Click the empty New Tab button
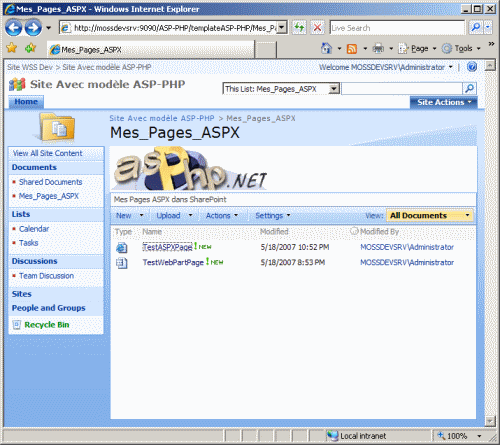This screenshot has height=445, width=500. 266,50
